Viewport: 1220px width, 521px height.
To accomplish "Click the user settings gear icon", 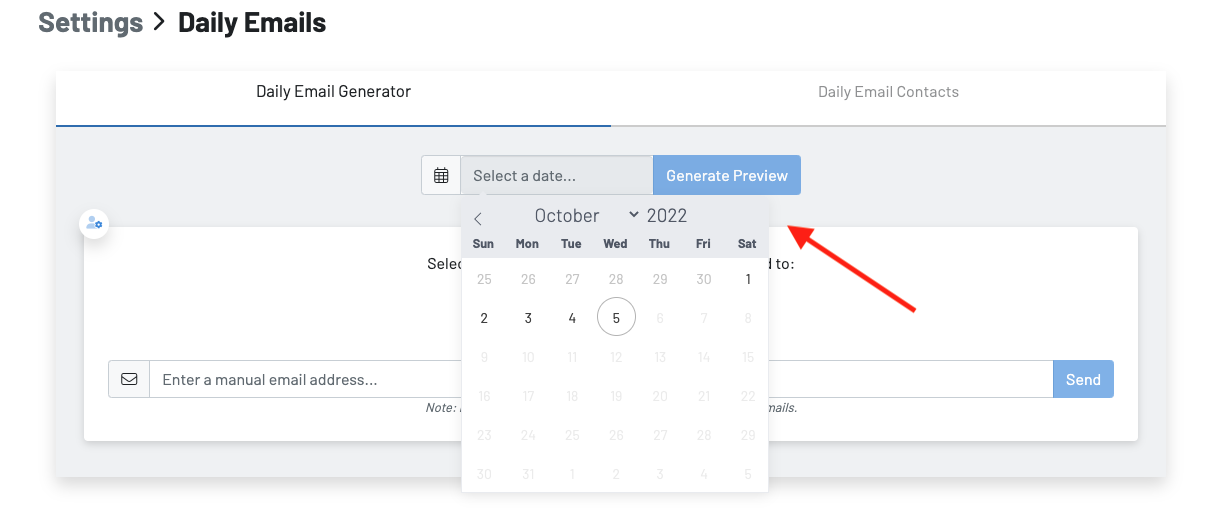I will click(x=94, y=223).
